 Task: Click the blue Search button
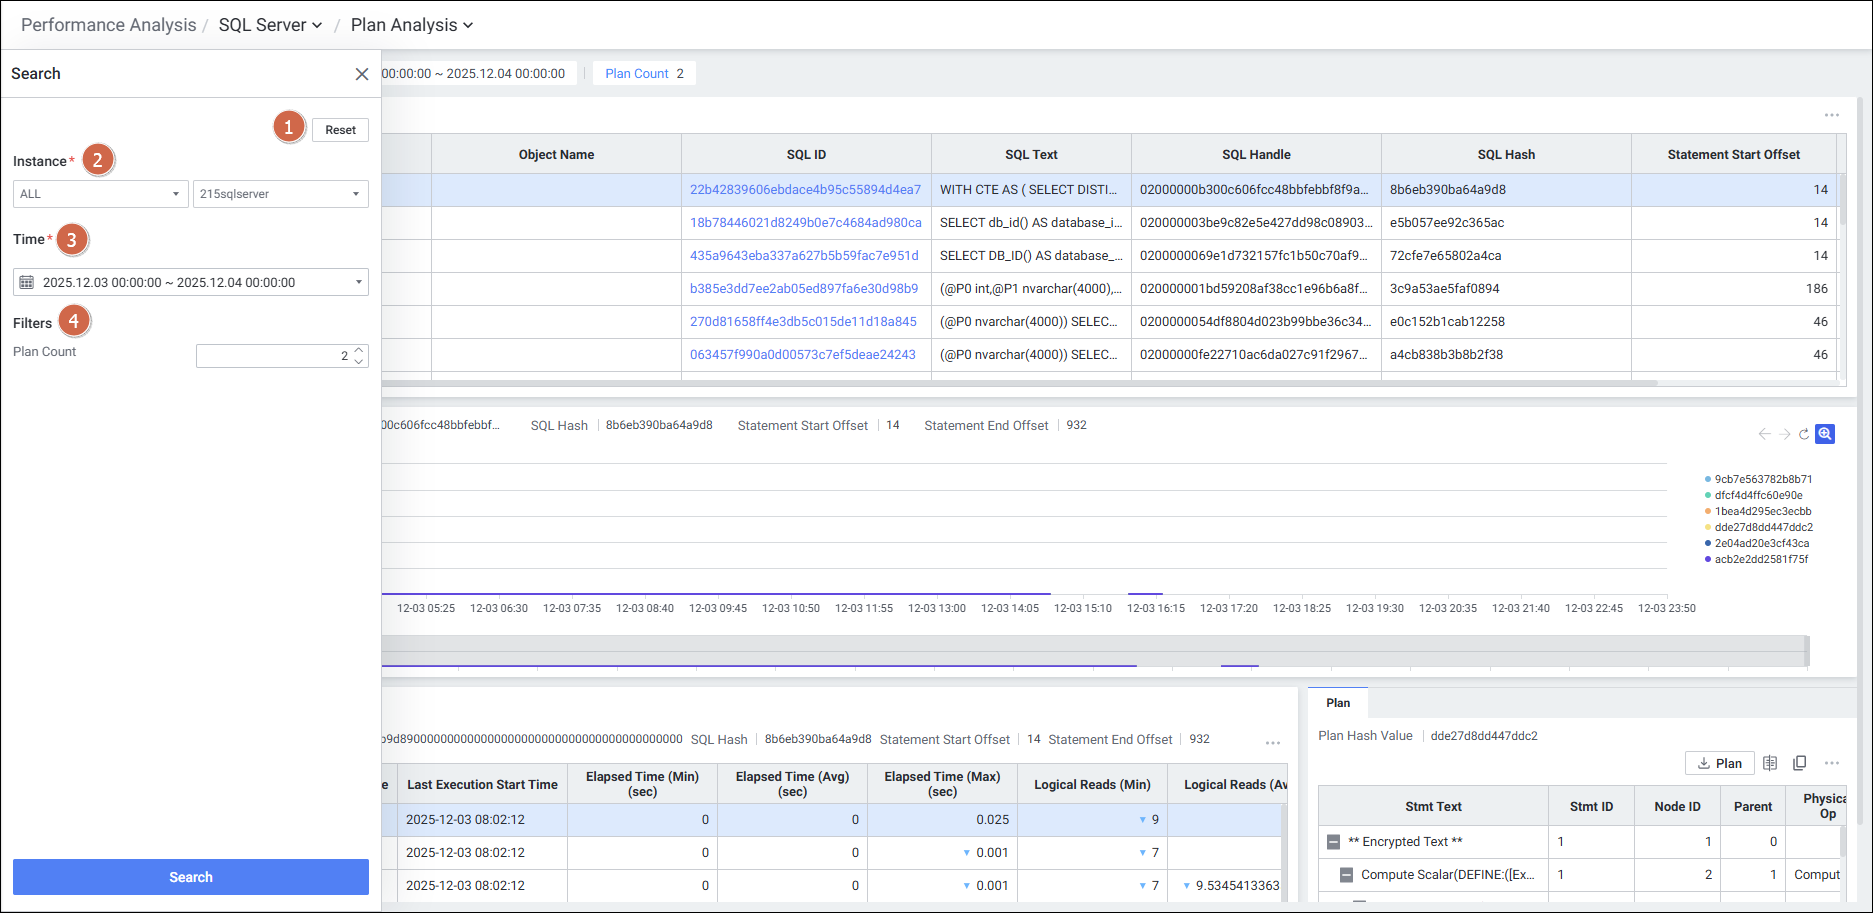(x=191, y=877)
